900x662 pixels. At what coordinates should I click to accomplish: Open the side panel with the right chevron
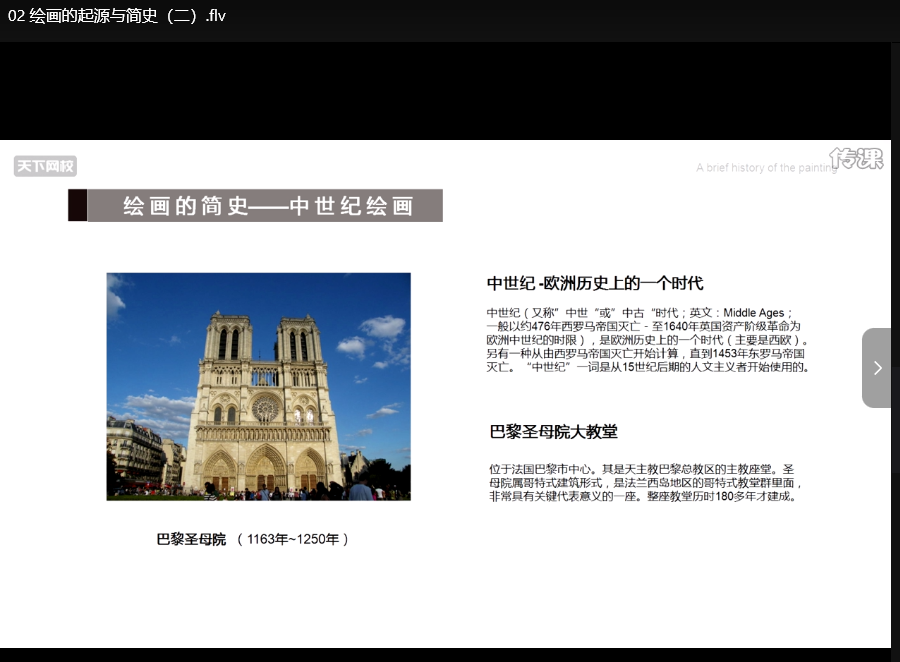point(876,368)
